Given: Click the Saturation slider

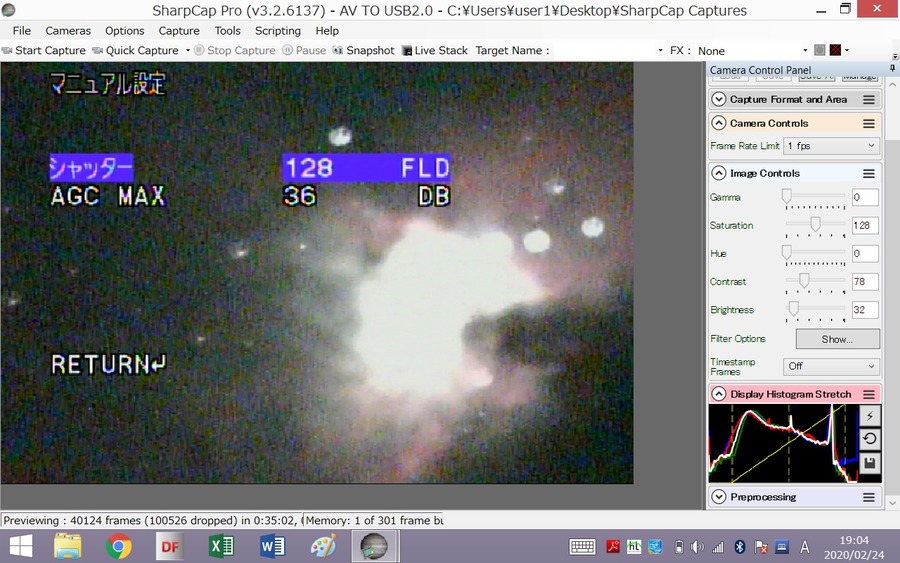Looking at the screenshot, I should (815, 225).
